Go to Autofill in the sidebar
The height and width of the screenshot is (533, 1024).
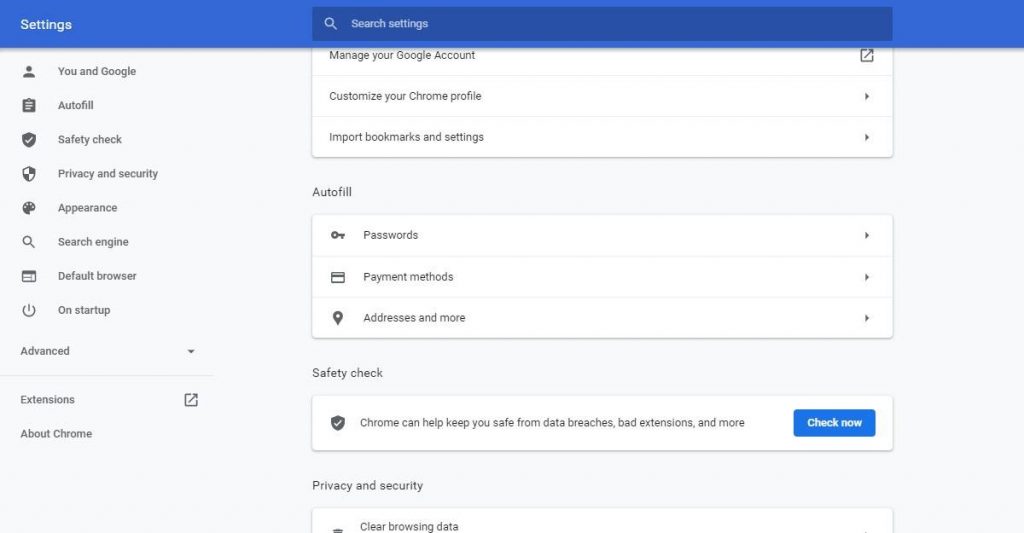tap(76, 105)
